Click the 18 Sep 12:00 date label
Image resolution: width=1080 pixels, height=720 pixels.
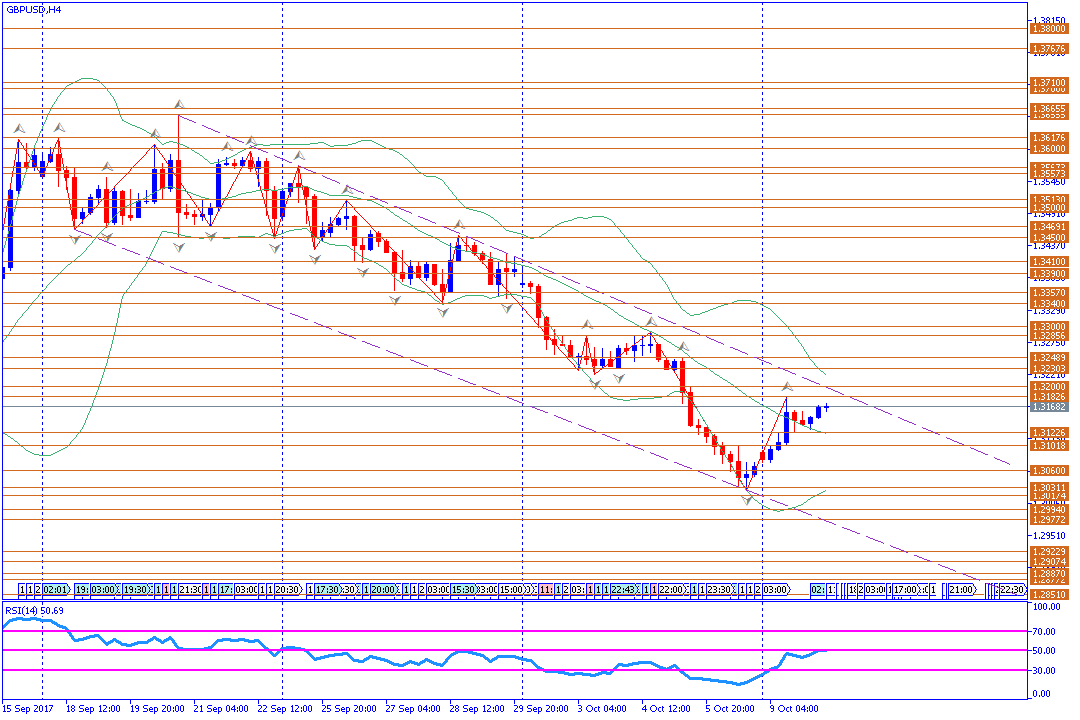tap(93, 708)
